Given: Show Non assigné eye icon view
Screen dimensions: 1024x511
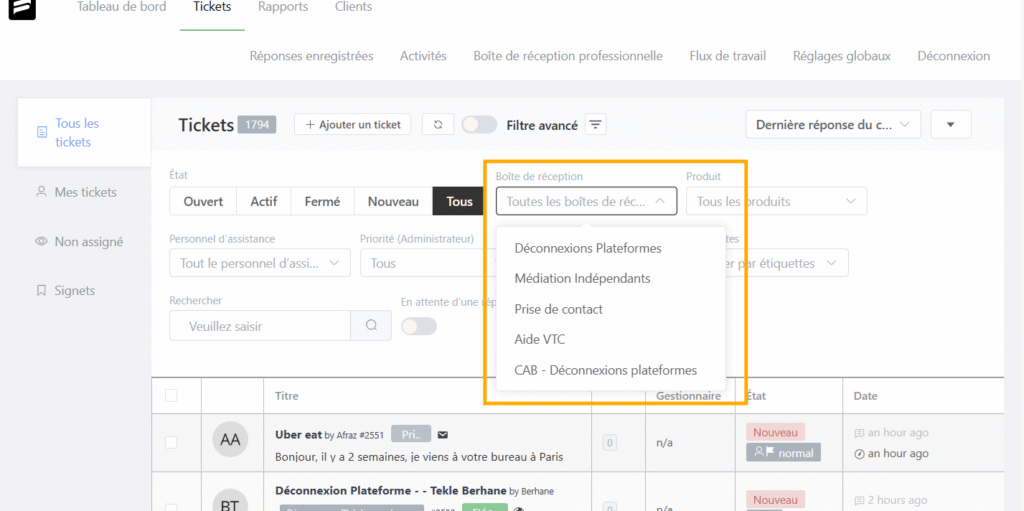Looking at the screenshot, I should [41, 241].
